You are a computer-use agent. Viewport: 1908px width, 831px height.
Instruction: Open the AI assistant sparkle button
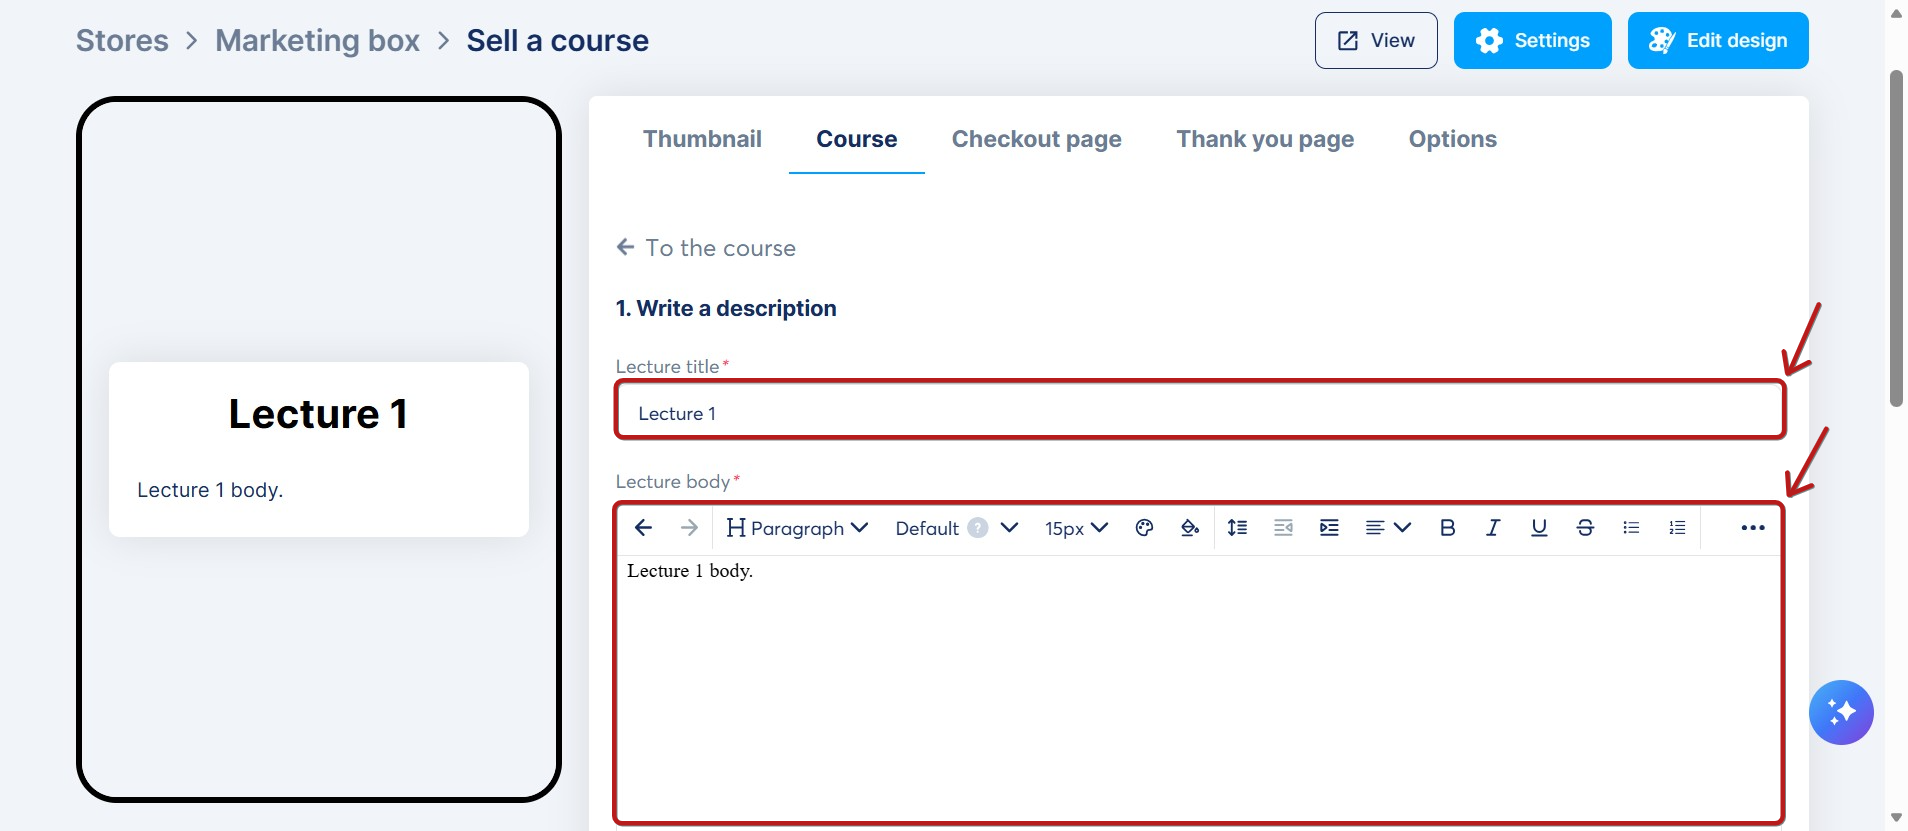pyautogui.click(x=1841, y=712)
